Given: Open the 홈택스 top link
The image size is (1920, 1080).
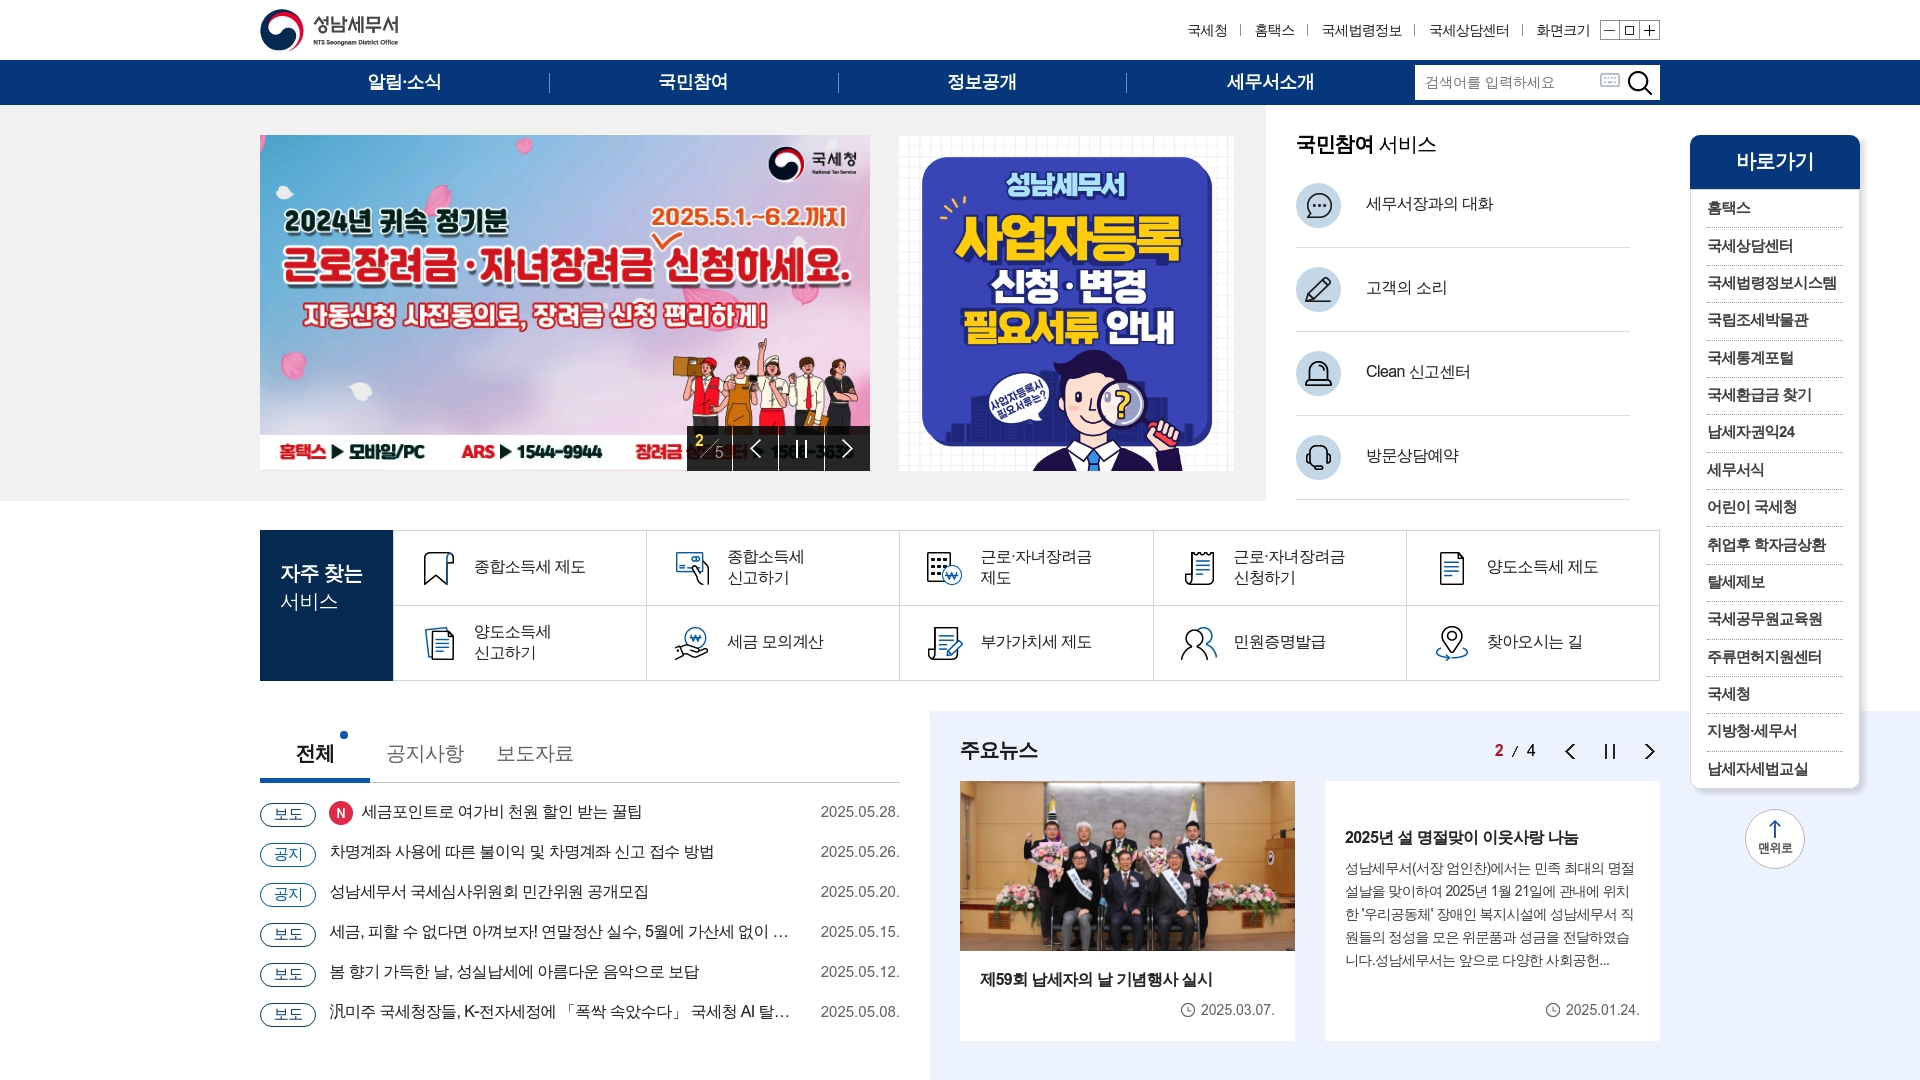Looking at the screenshot, I should click(x=1274, y=30).
